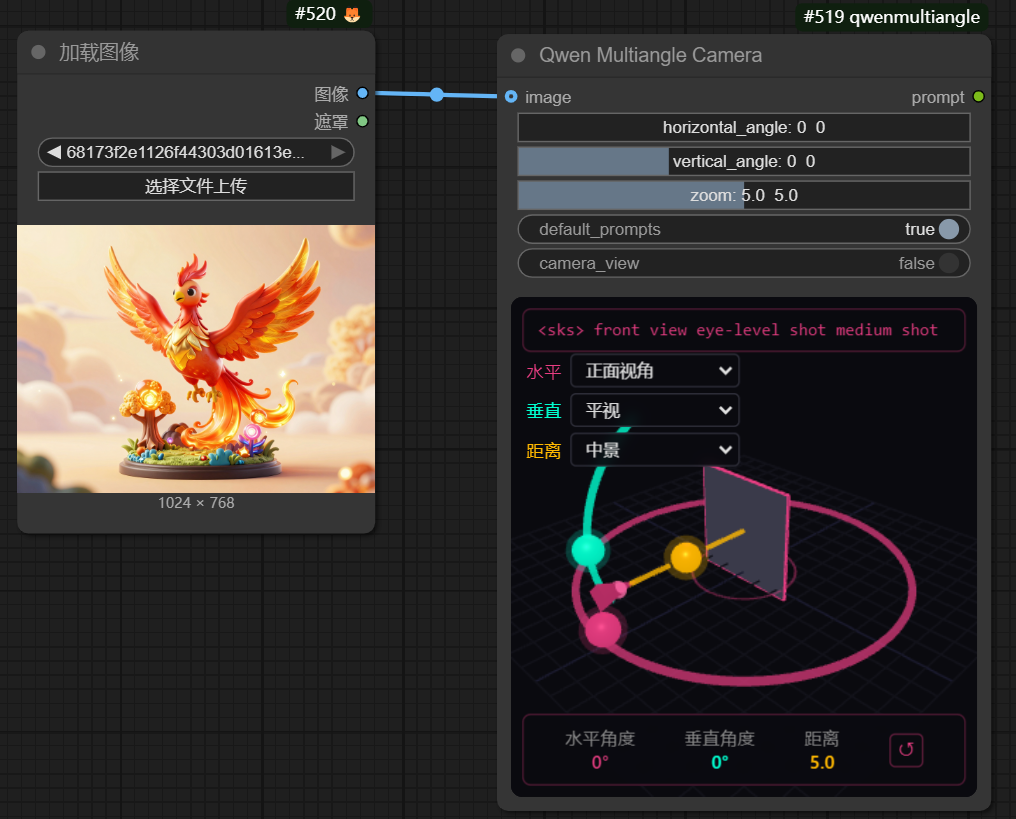Open the 垂直 平视 dropdown
This screenshot has width=1016, height=819.
pos(654,410)
